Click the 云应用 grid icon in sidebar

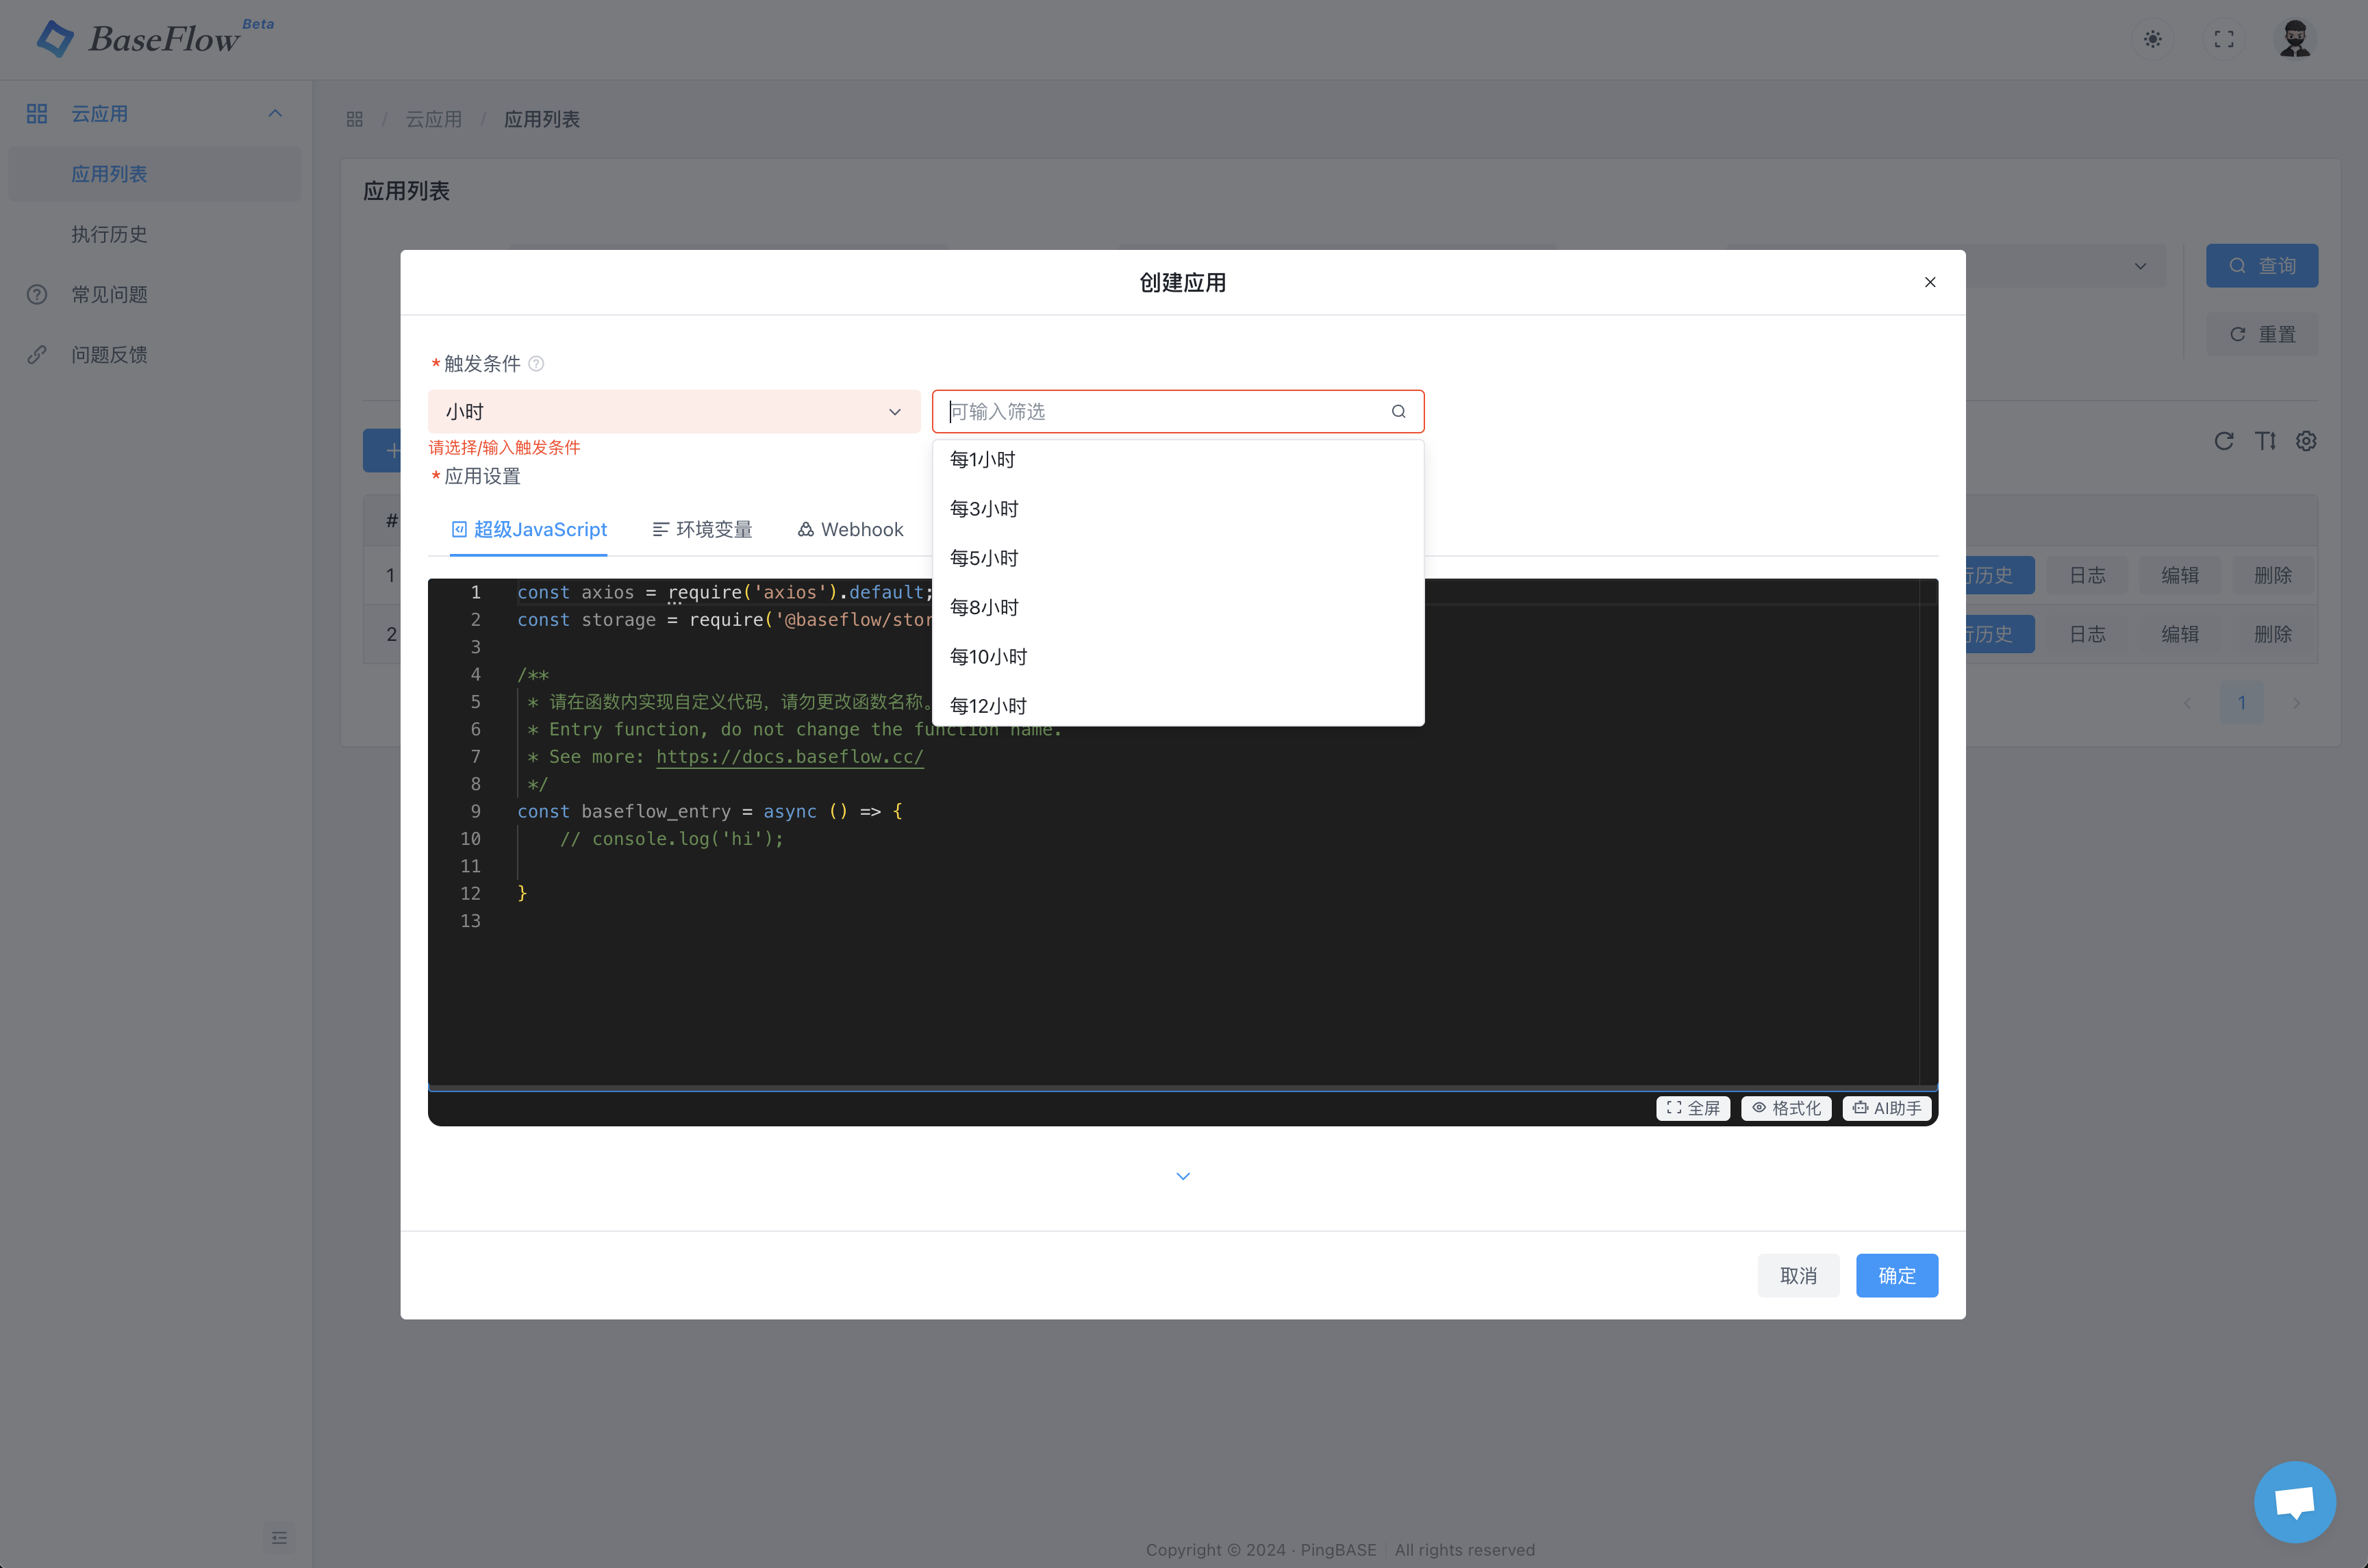(37, 114)
